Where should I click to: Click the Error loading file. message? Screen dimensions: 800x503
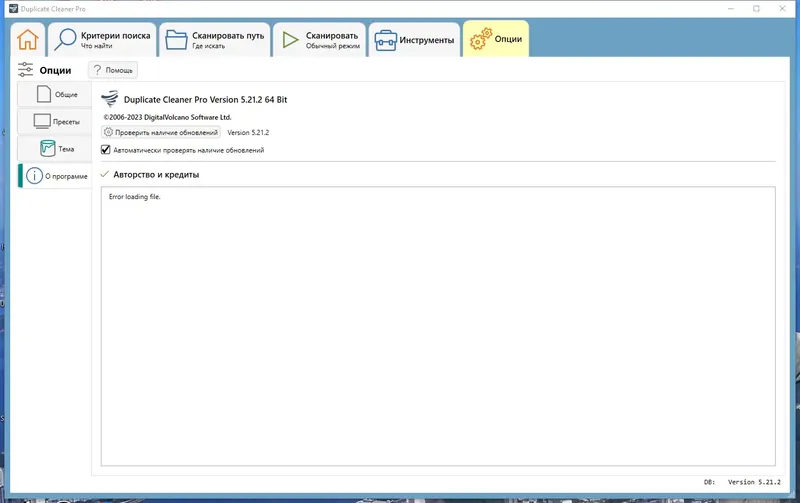click(x=135, y=197)
